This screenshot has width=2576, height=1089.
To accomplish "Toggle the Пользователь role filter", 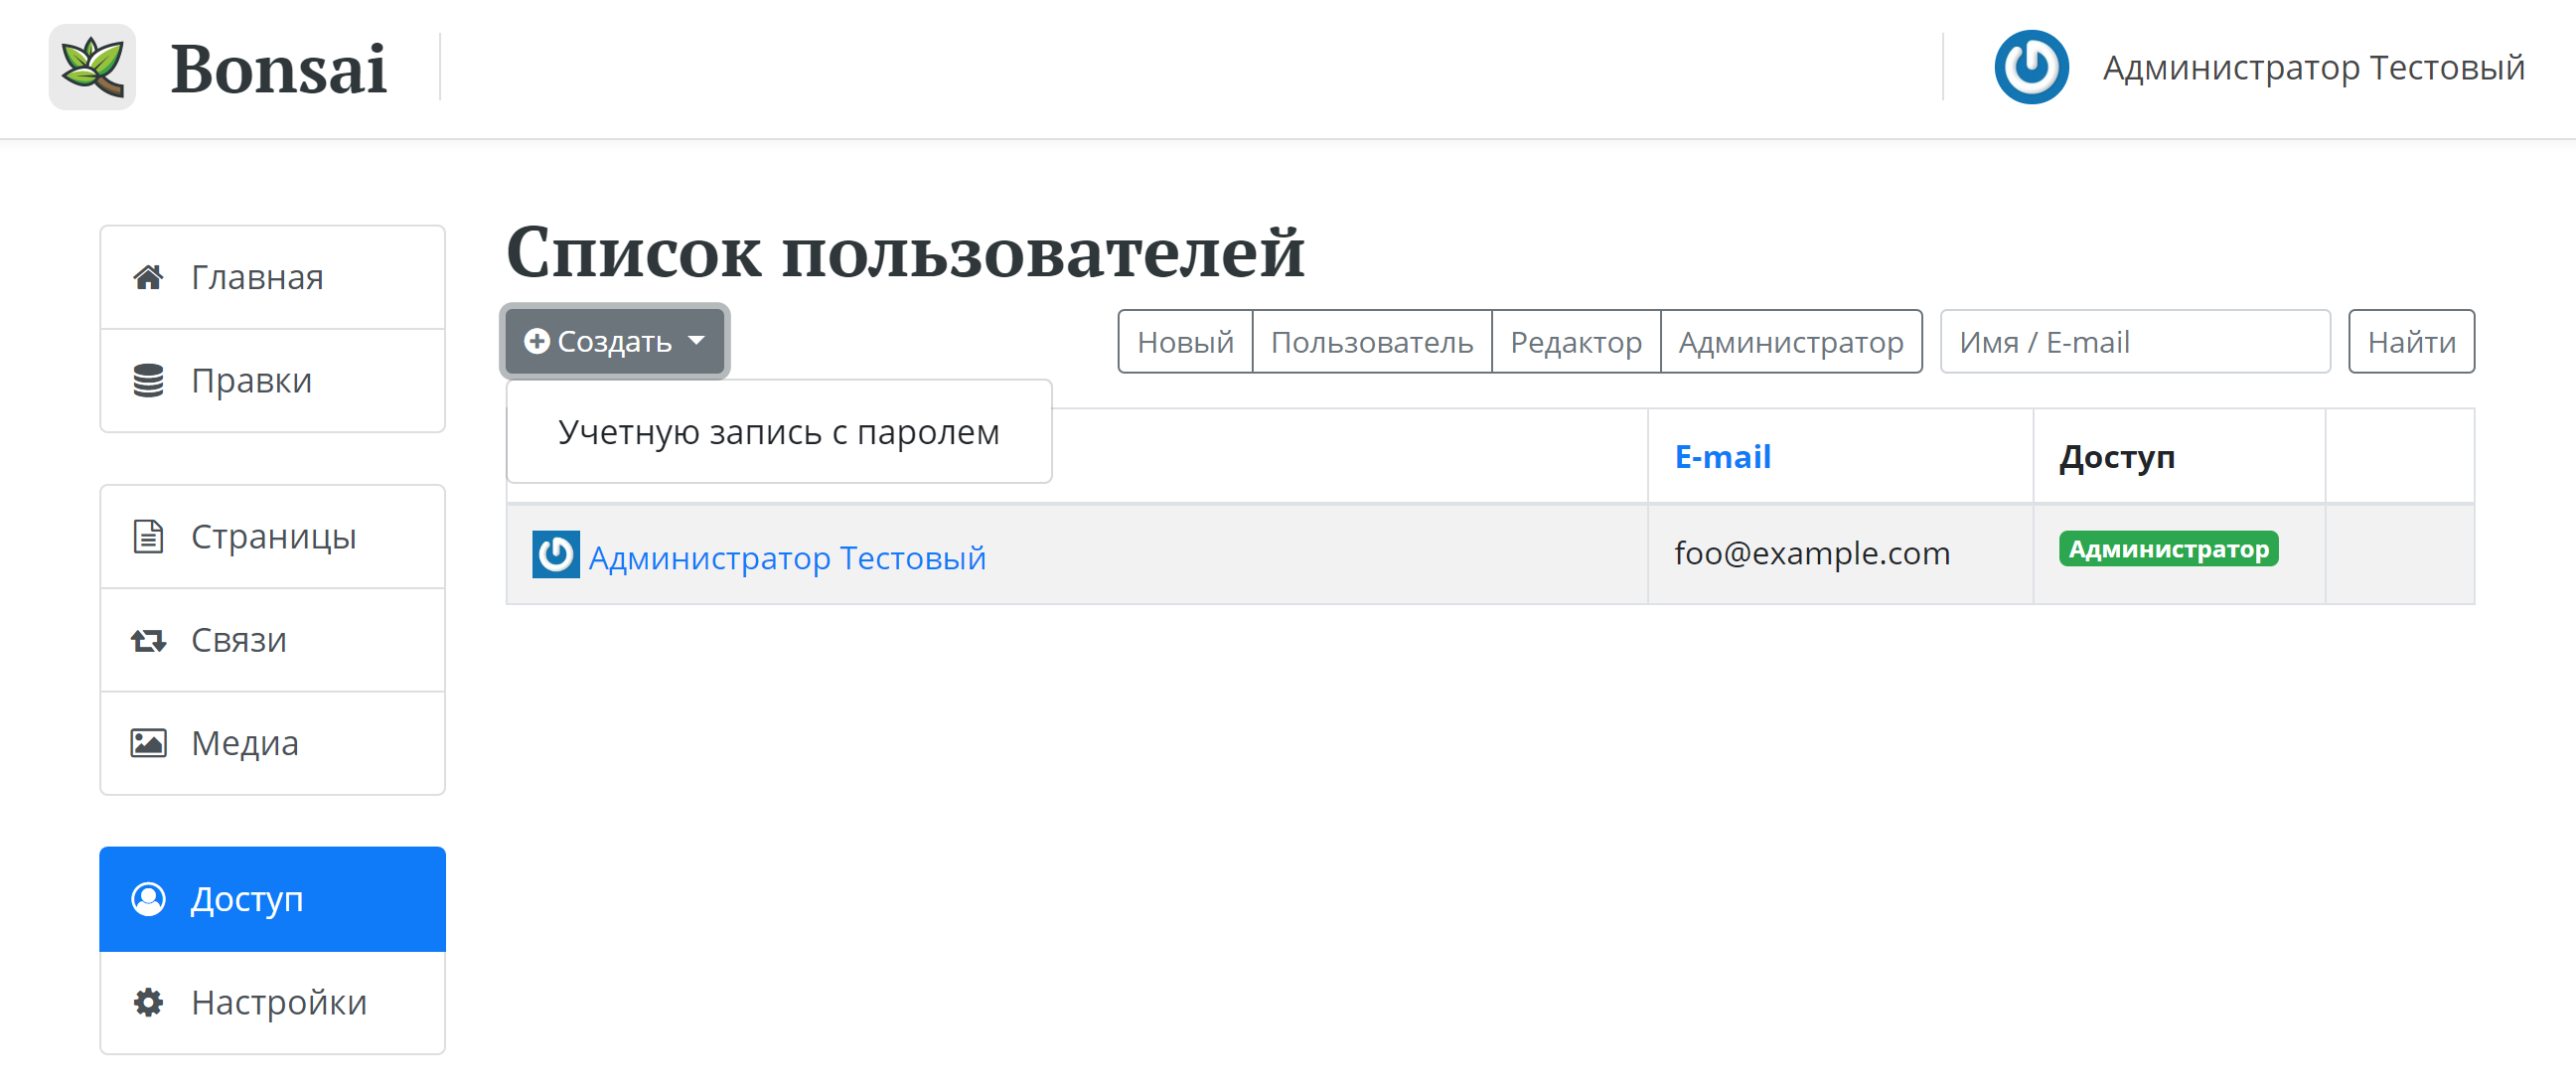I will [x=1371, y=342].
